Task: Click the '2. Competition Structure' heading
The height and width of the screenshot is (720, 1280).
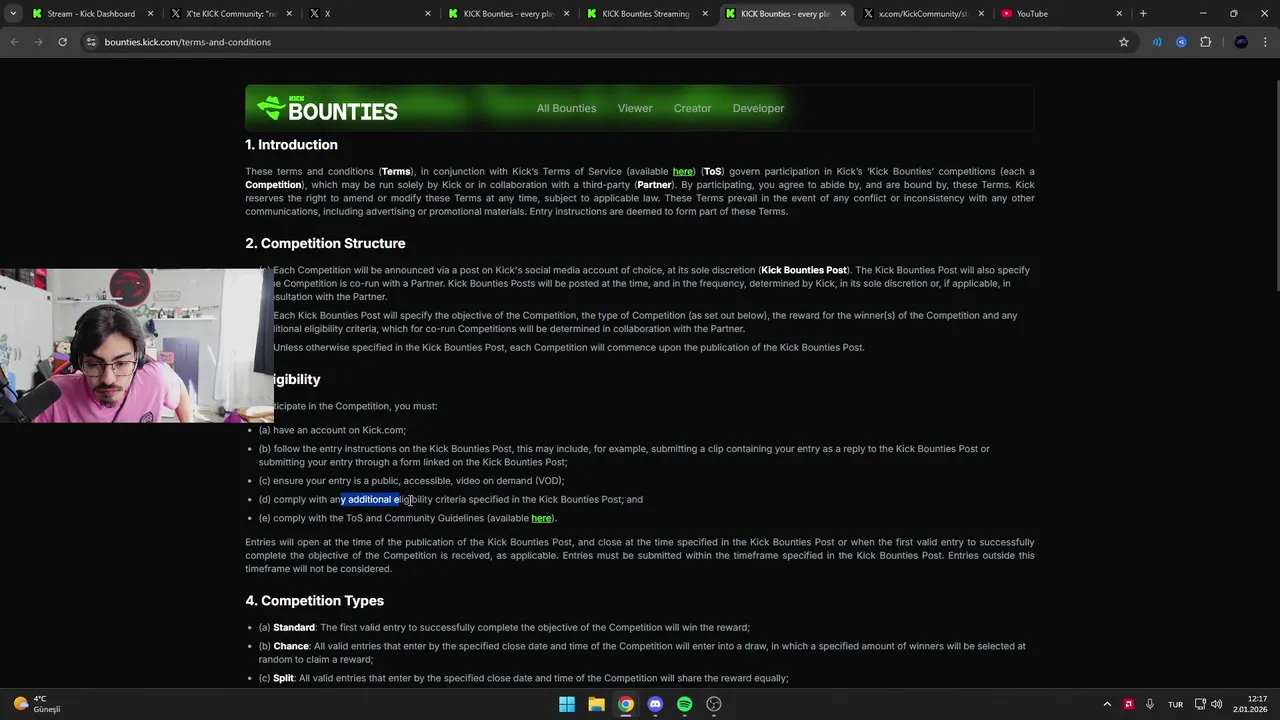Action: tap(325, 243)
